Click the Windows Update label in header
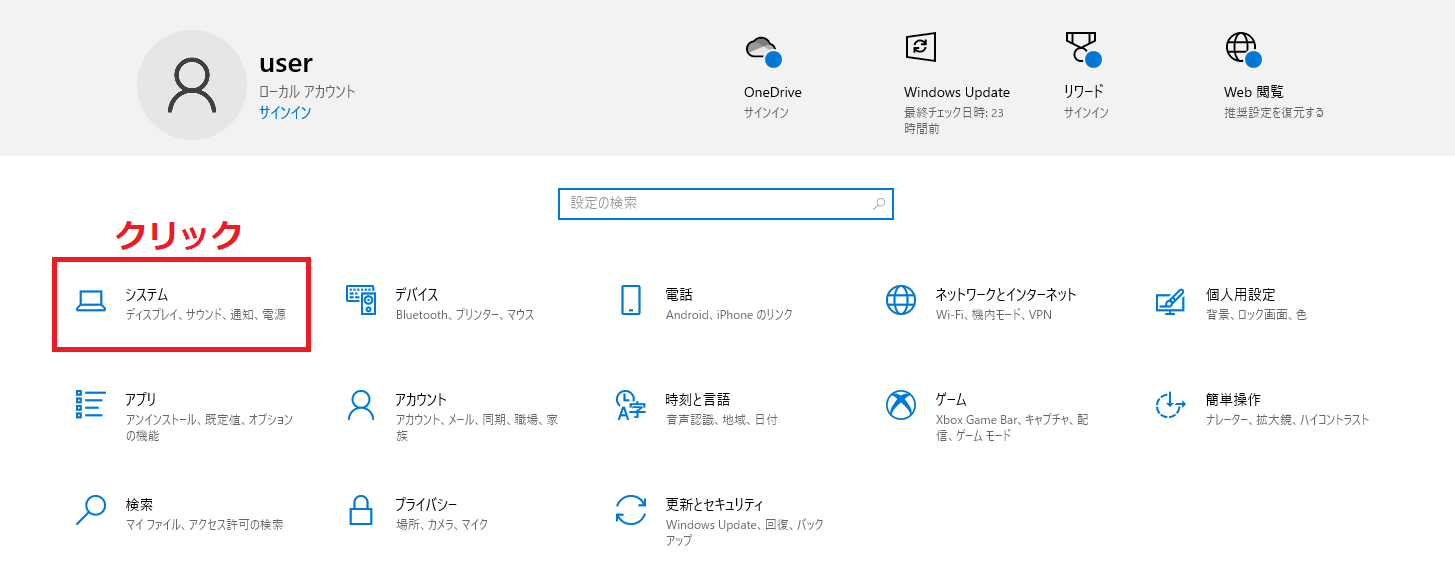This screenshot has height=588, width=1455. click(x=957, y=92)
